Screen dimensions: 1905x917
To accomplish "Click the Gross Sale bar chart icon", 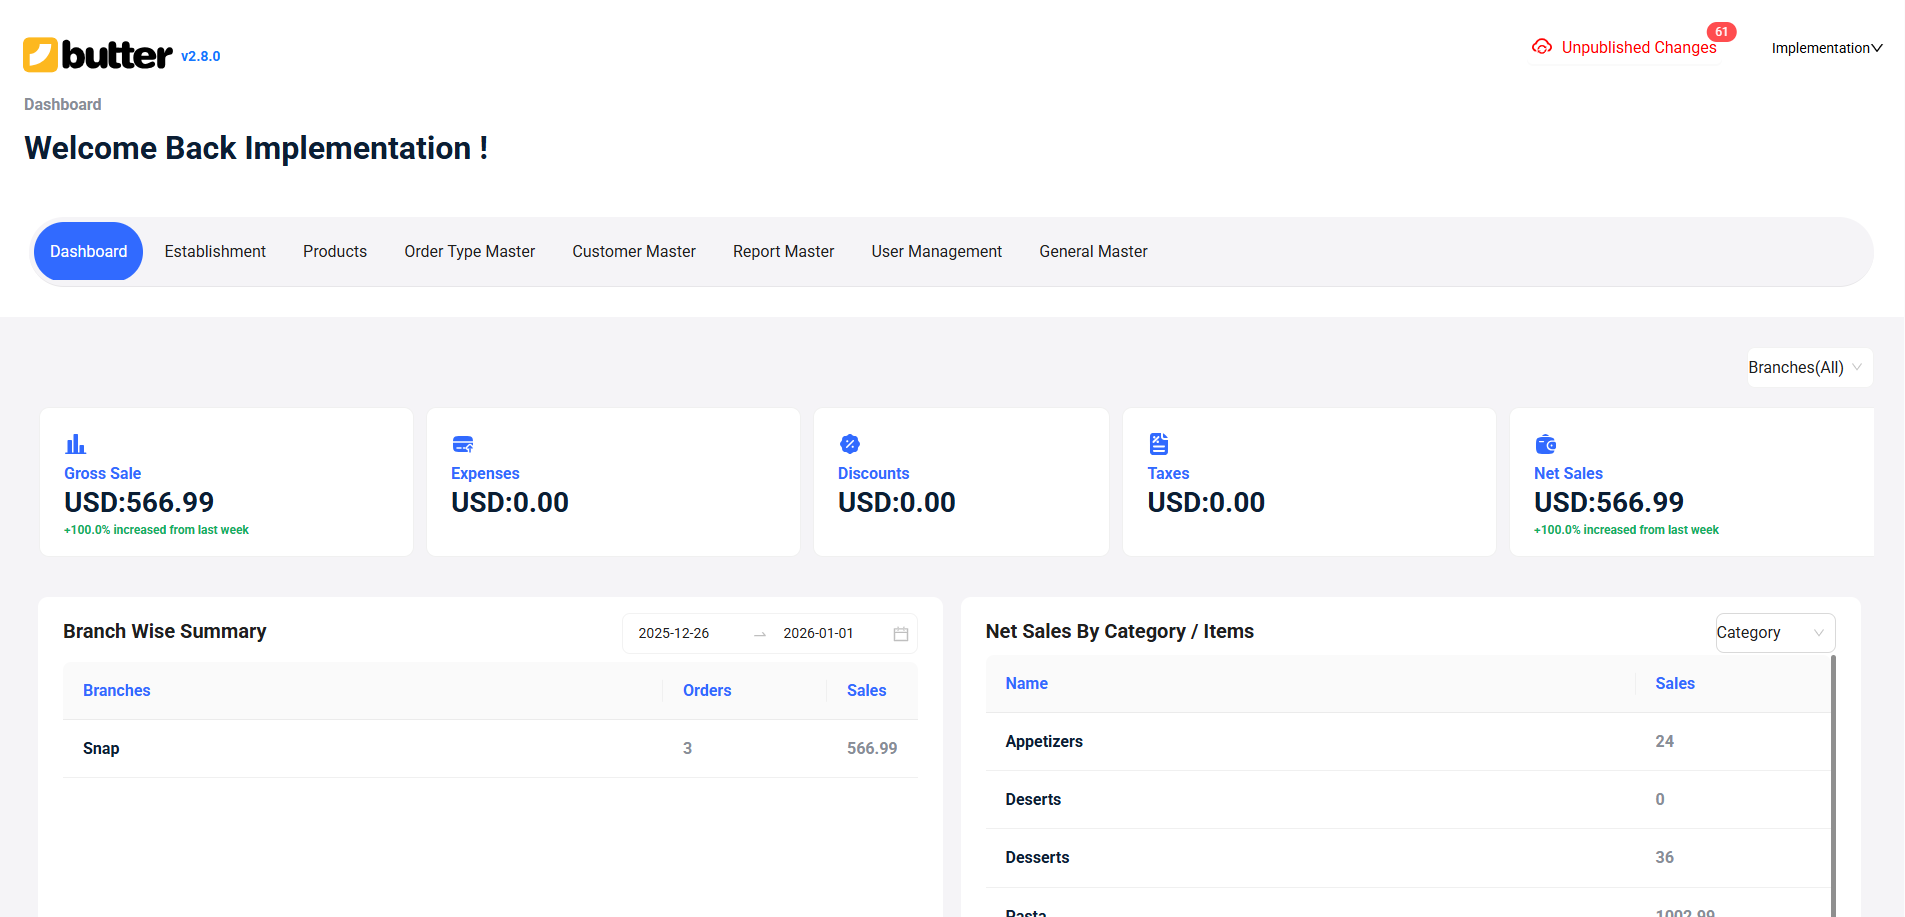I will [75, 444].
